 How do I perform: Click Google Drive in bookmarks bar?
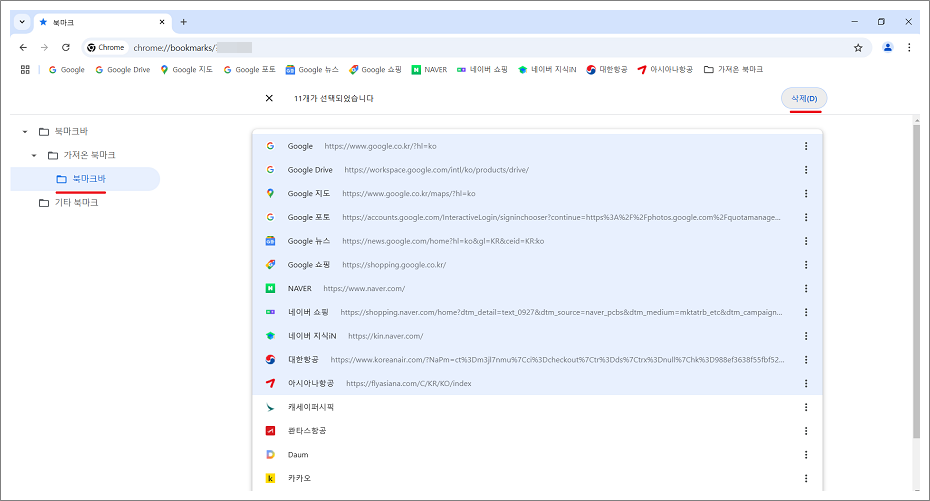point(123,69)
